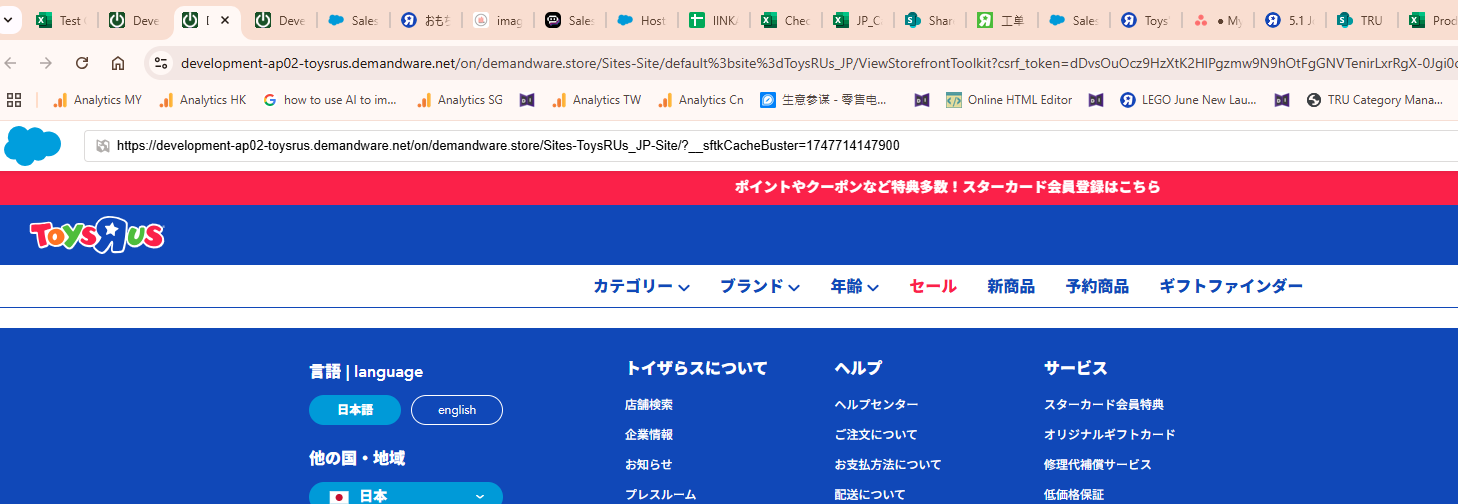Switch to the '工単' browser tab
1458x504 pixels.
(x=1002, y=20)
